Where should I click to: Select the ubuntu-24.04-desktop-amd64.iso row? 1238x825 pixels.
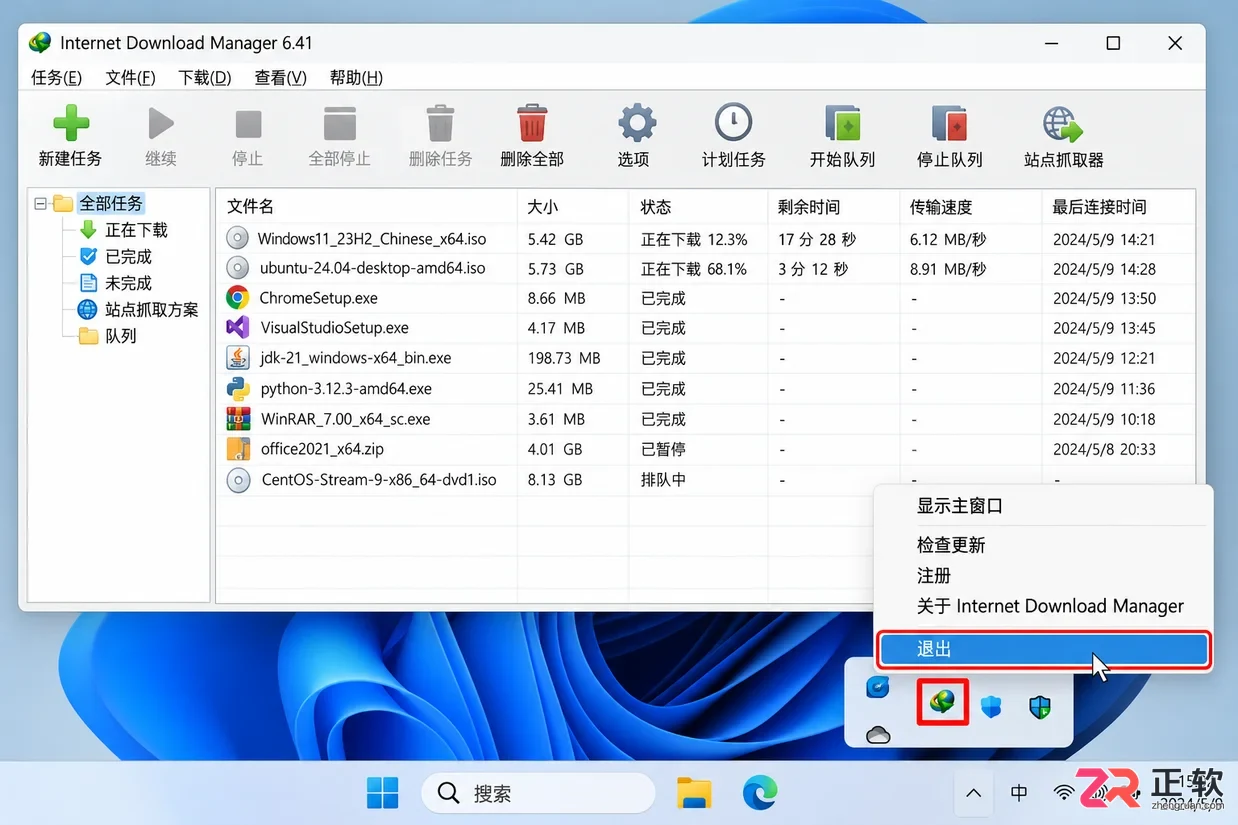(705, 269)
